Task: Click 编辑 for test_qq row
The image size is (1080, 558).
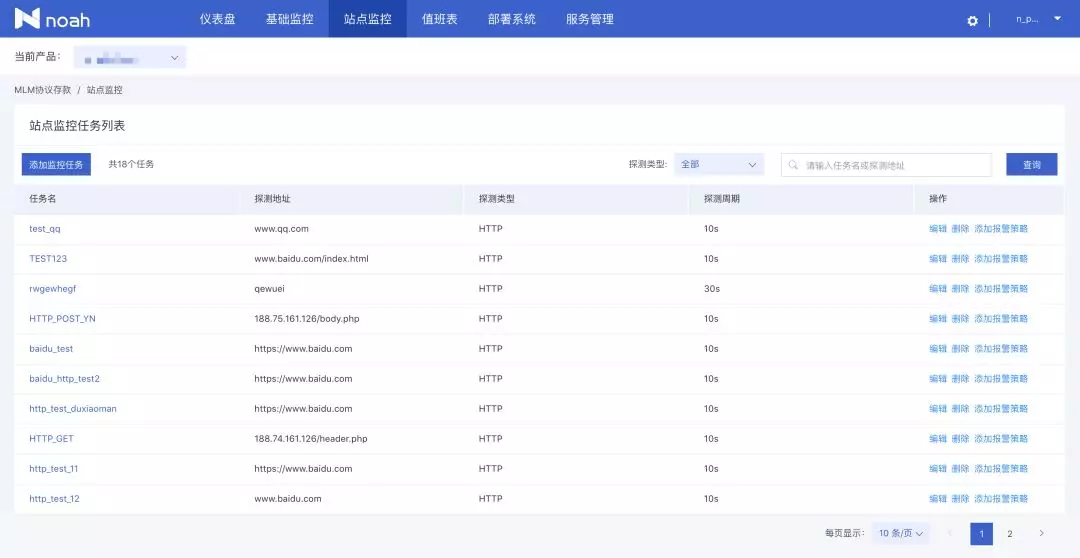Action: tap(938, 229)
